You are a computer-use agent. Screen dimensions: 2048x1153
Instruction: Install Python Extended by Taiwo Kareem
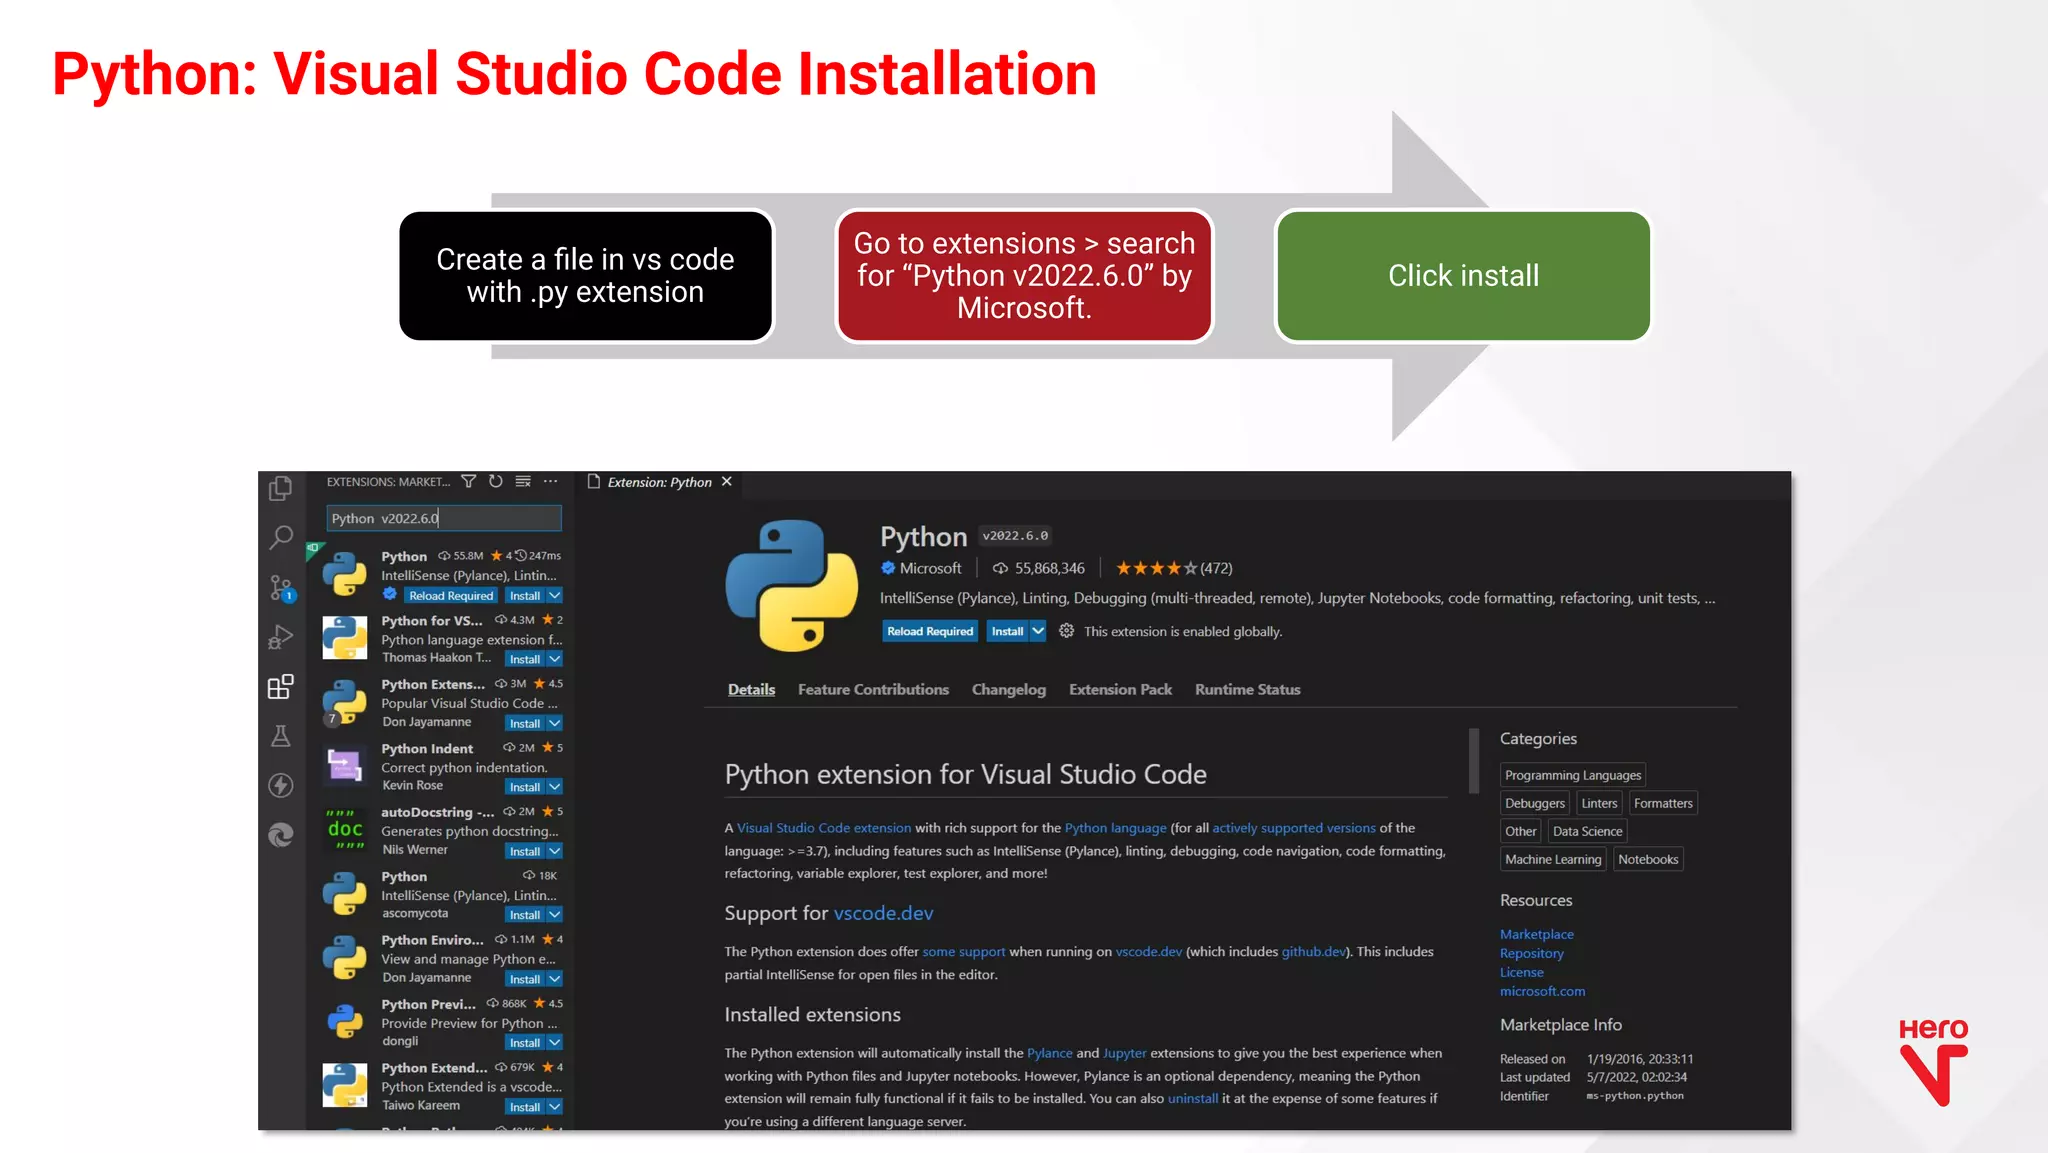click(x=525, y=1107)
